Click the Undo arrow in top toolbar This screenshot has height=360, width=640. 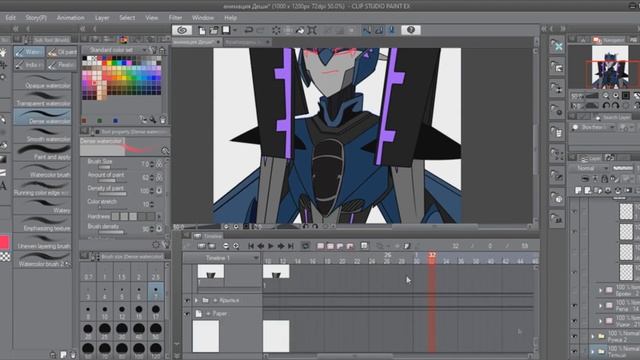coord(248,30)
